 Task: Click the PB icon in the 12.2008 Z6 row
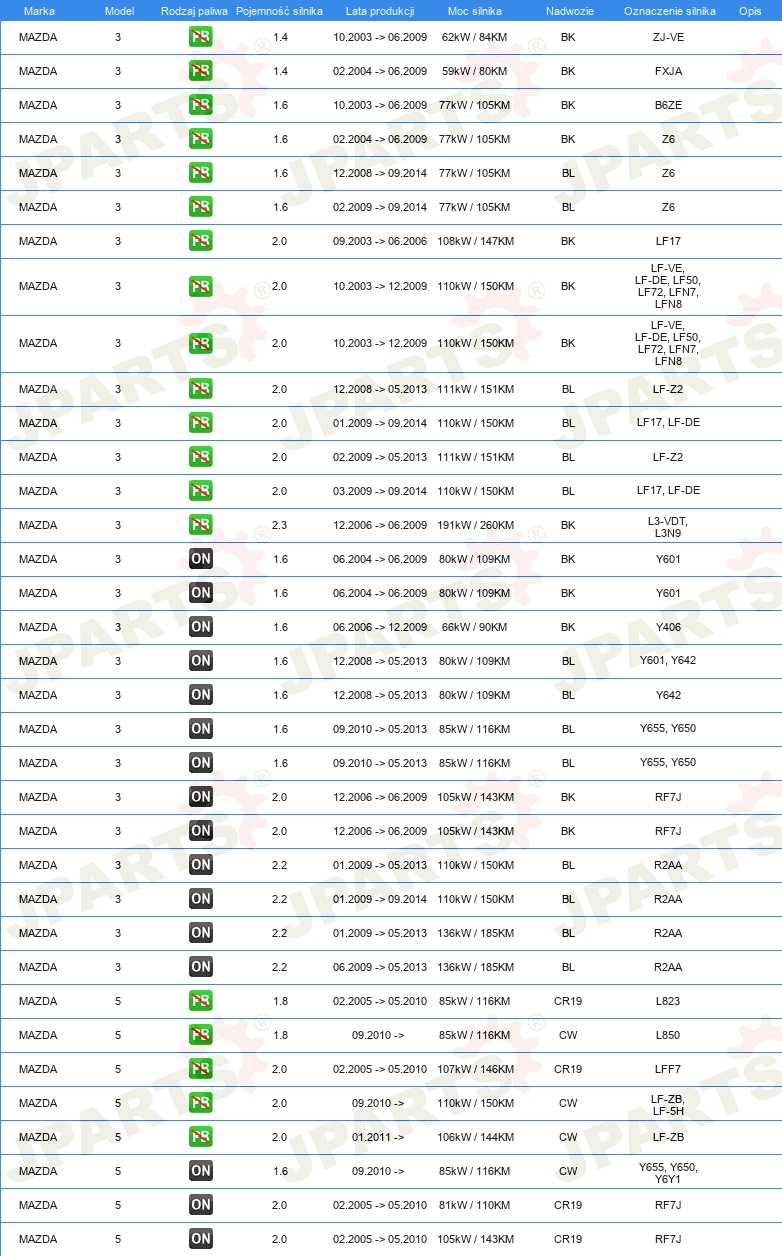click(201, 174)
